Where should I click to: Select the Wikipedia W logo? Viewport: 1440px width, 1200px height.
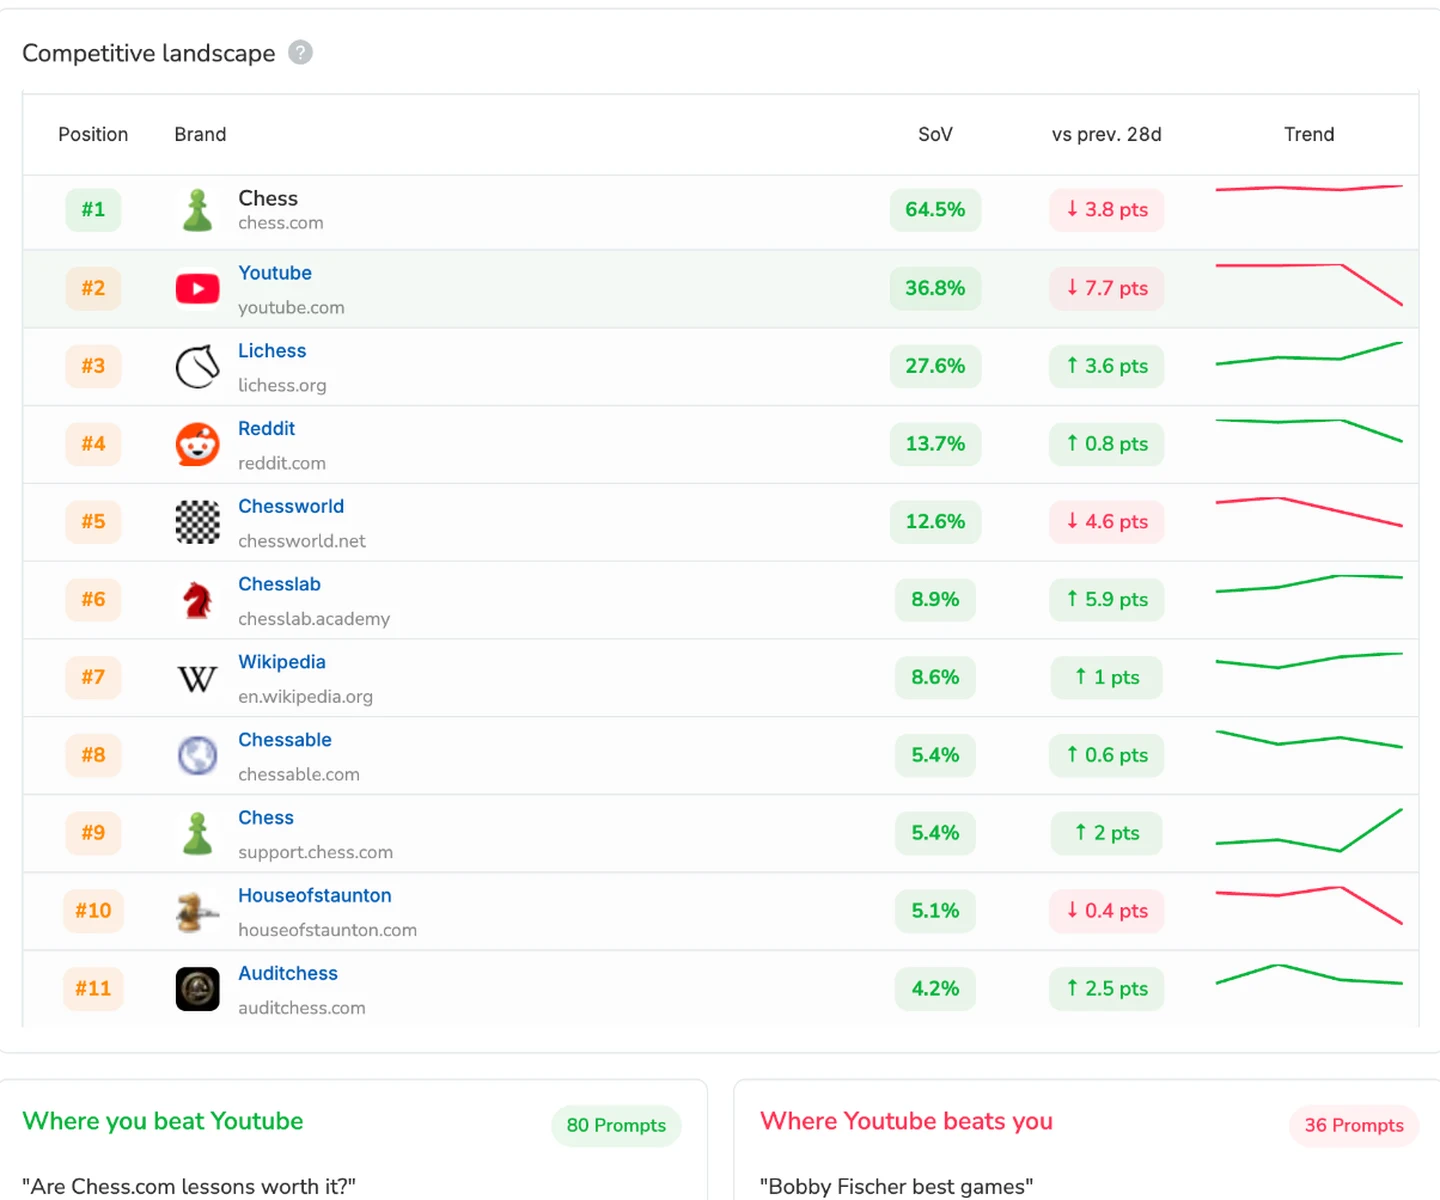pos(198,678)
